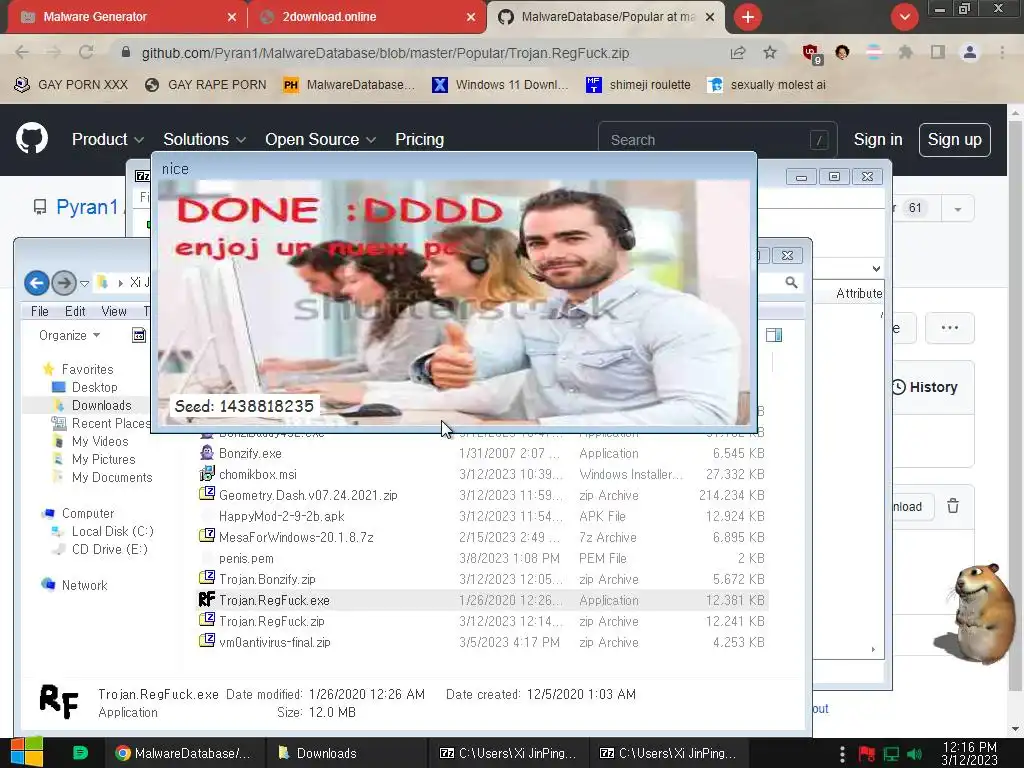The width and height of the screenshot is (1024, 768).
Task: Open the Organize dropdown in Explorer
Action: click(69, 335)
